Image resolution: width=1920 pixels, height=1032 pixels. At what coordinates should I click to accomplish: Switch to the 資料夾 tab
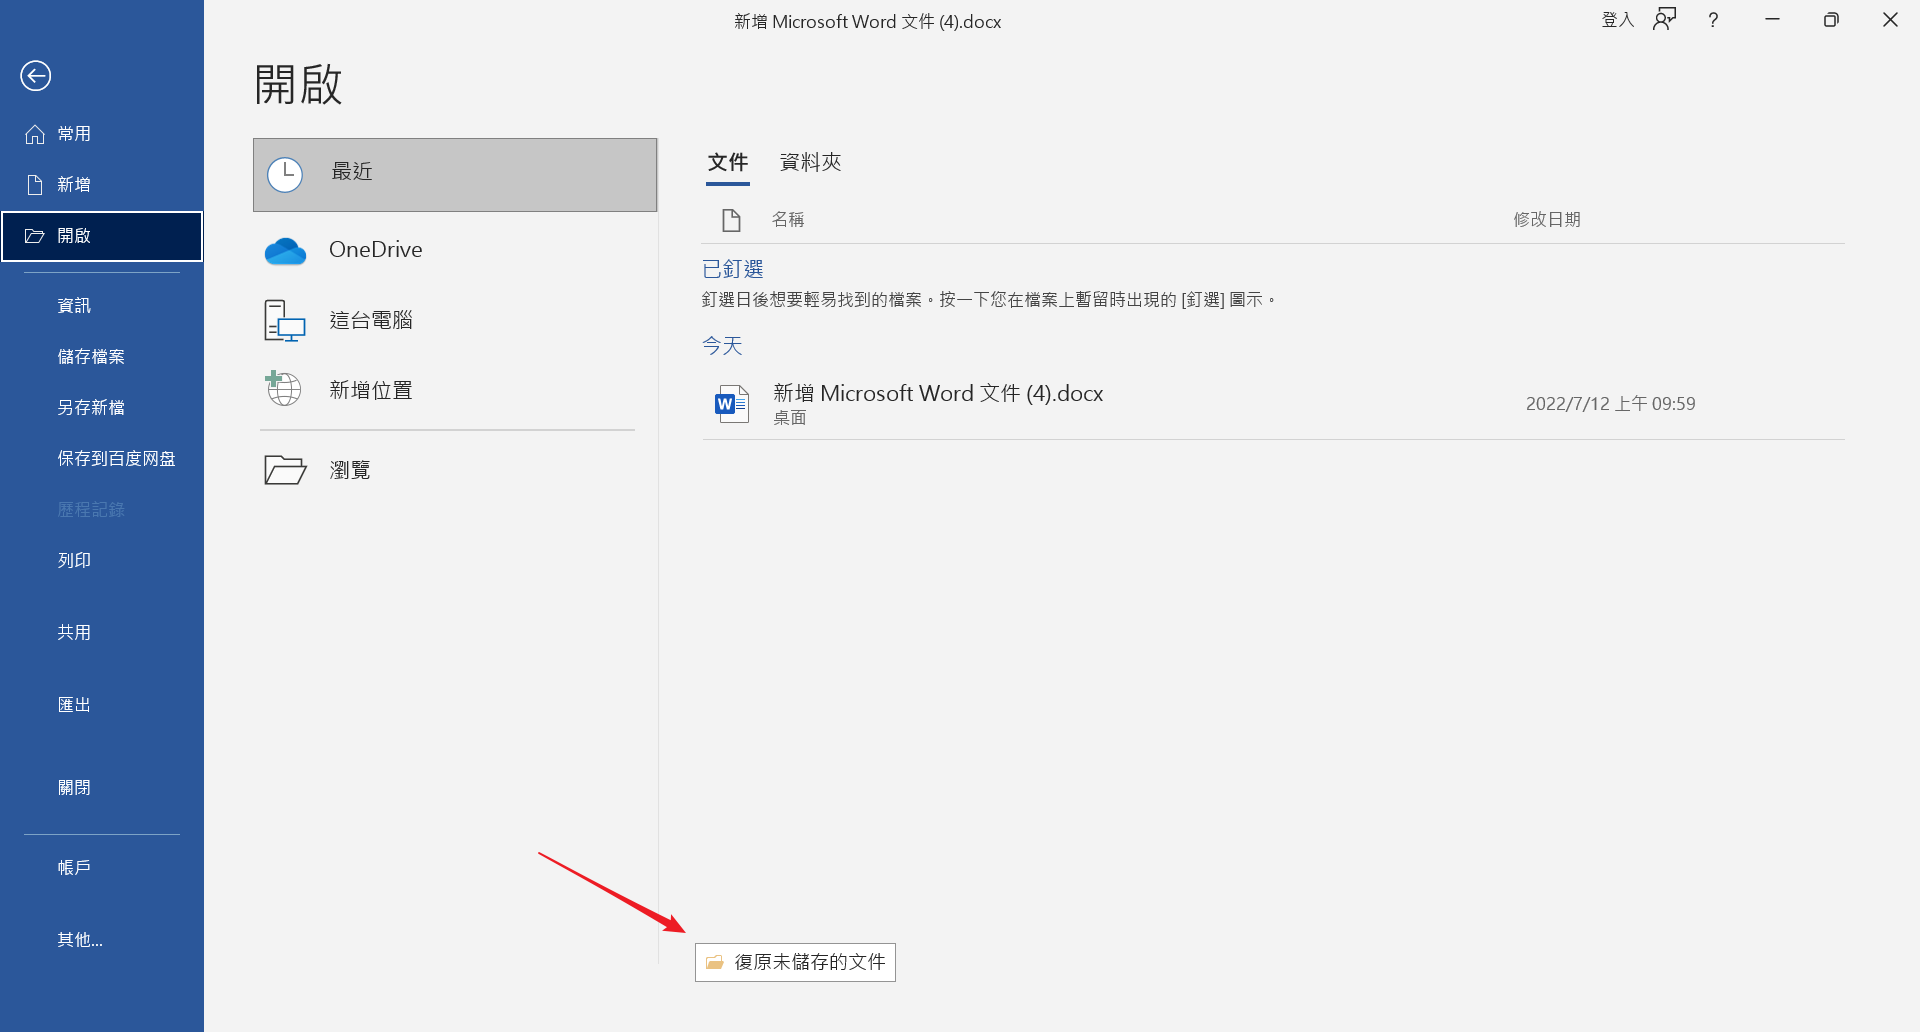[x=810, y=162]
